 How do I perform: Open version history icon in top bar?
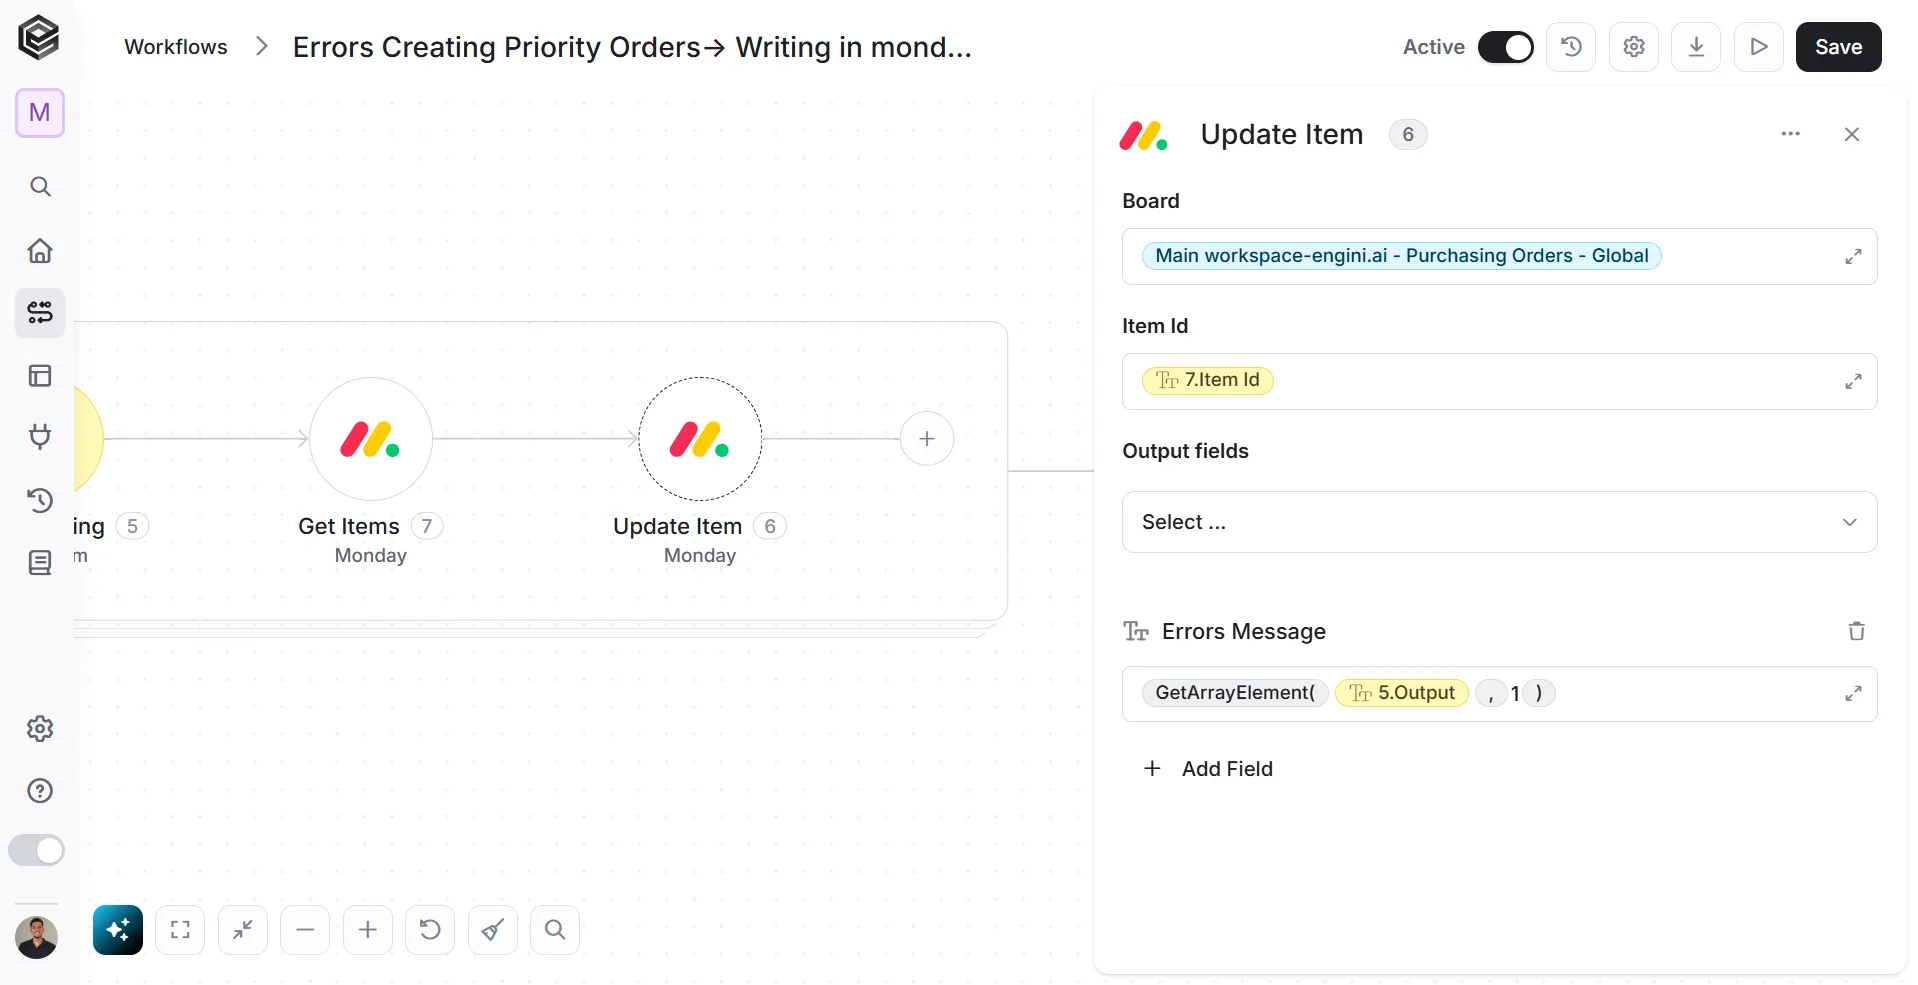[1571, 47]
